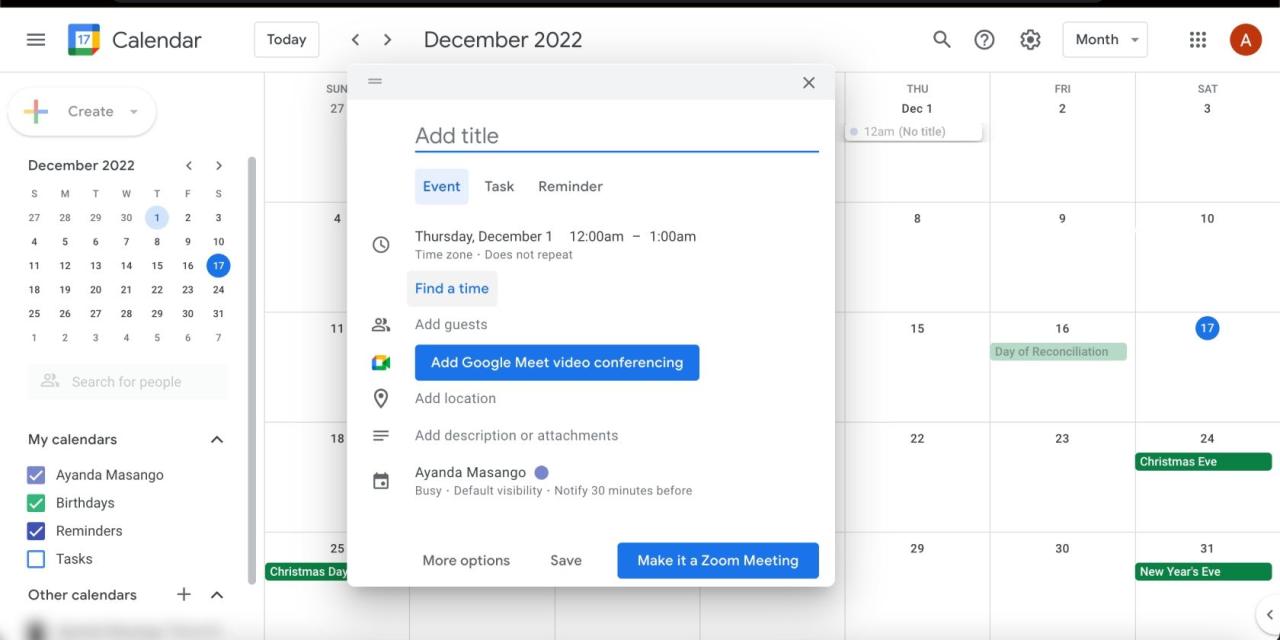1280x640 pixels.
Task: Open the main hamburger menu
Action: point(36,40)
